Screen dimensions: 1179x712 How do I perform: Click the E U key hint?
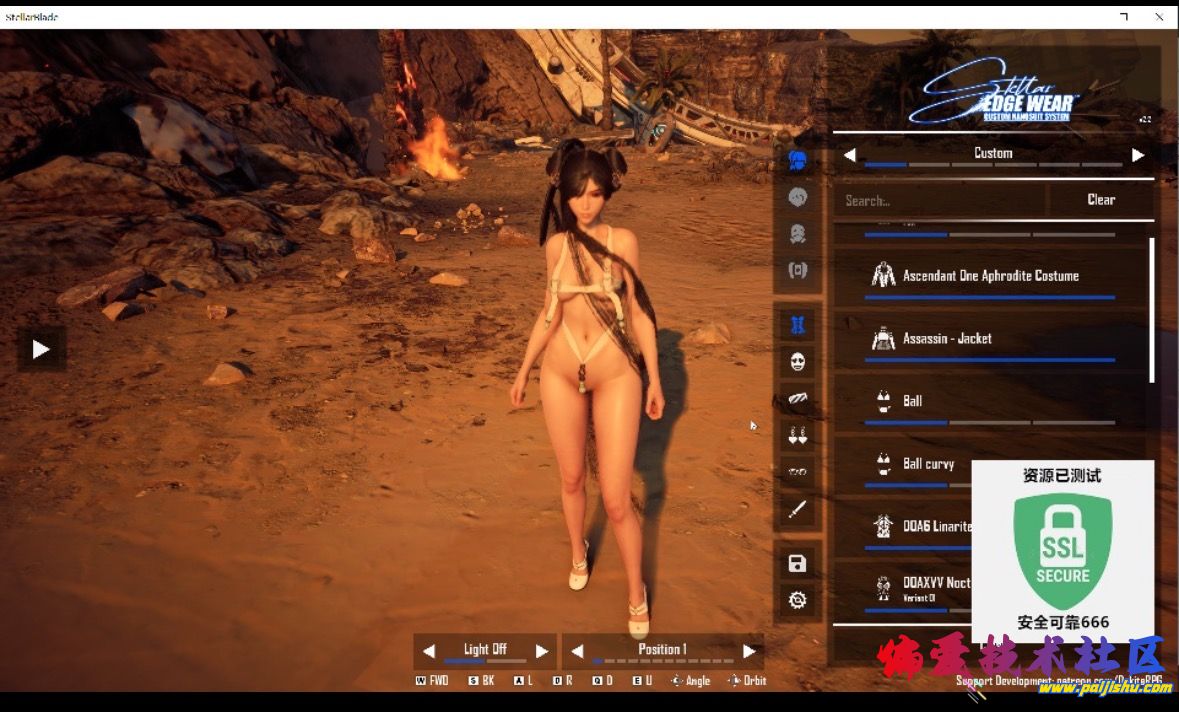point(642,680)
